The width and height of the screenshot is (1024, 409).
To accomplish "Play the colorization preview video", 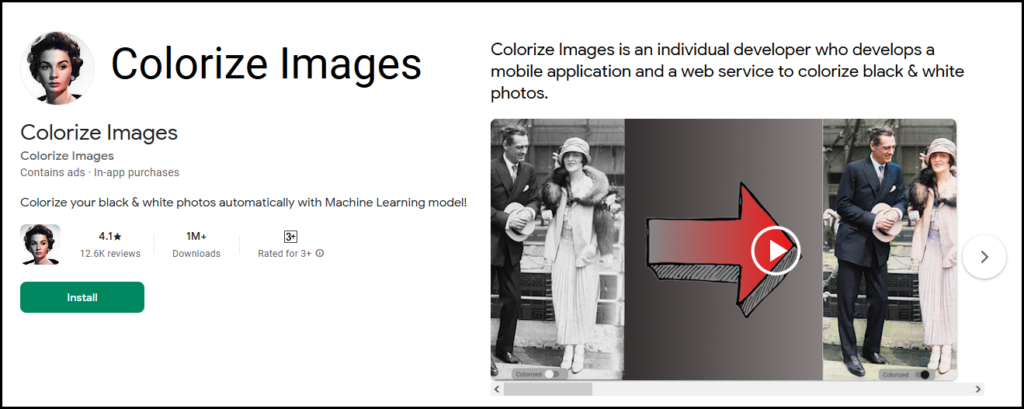I will pos(775,250).
